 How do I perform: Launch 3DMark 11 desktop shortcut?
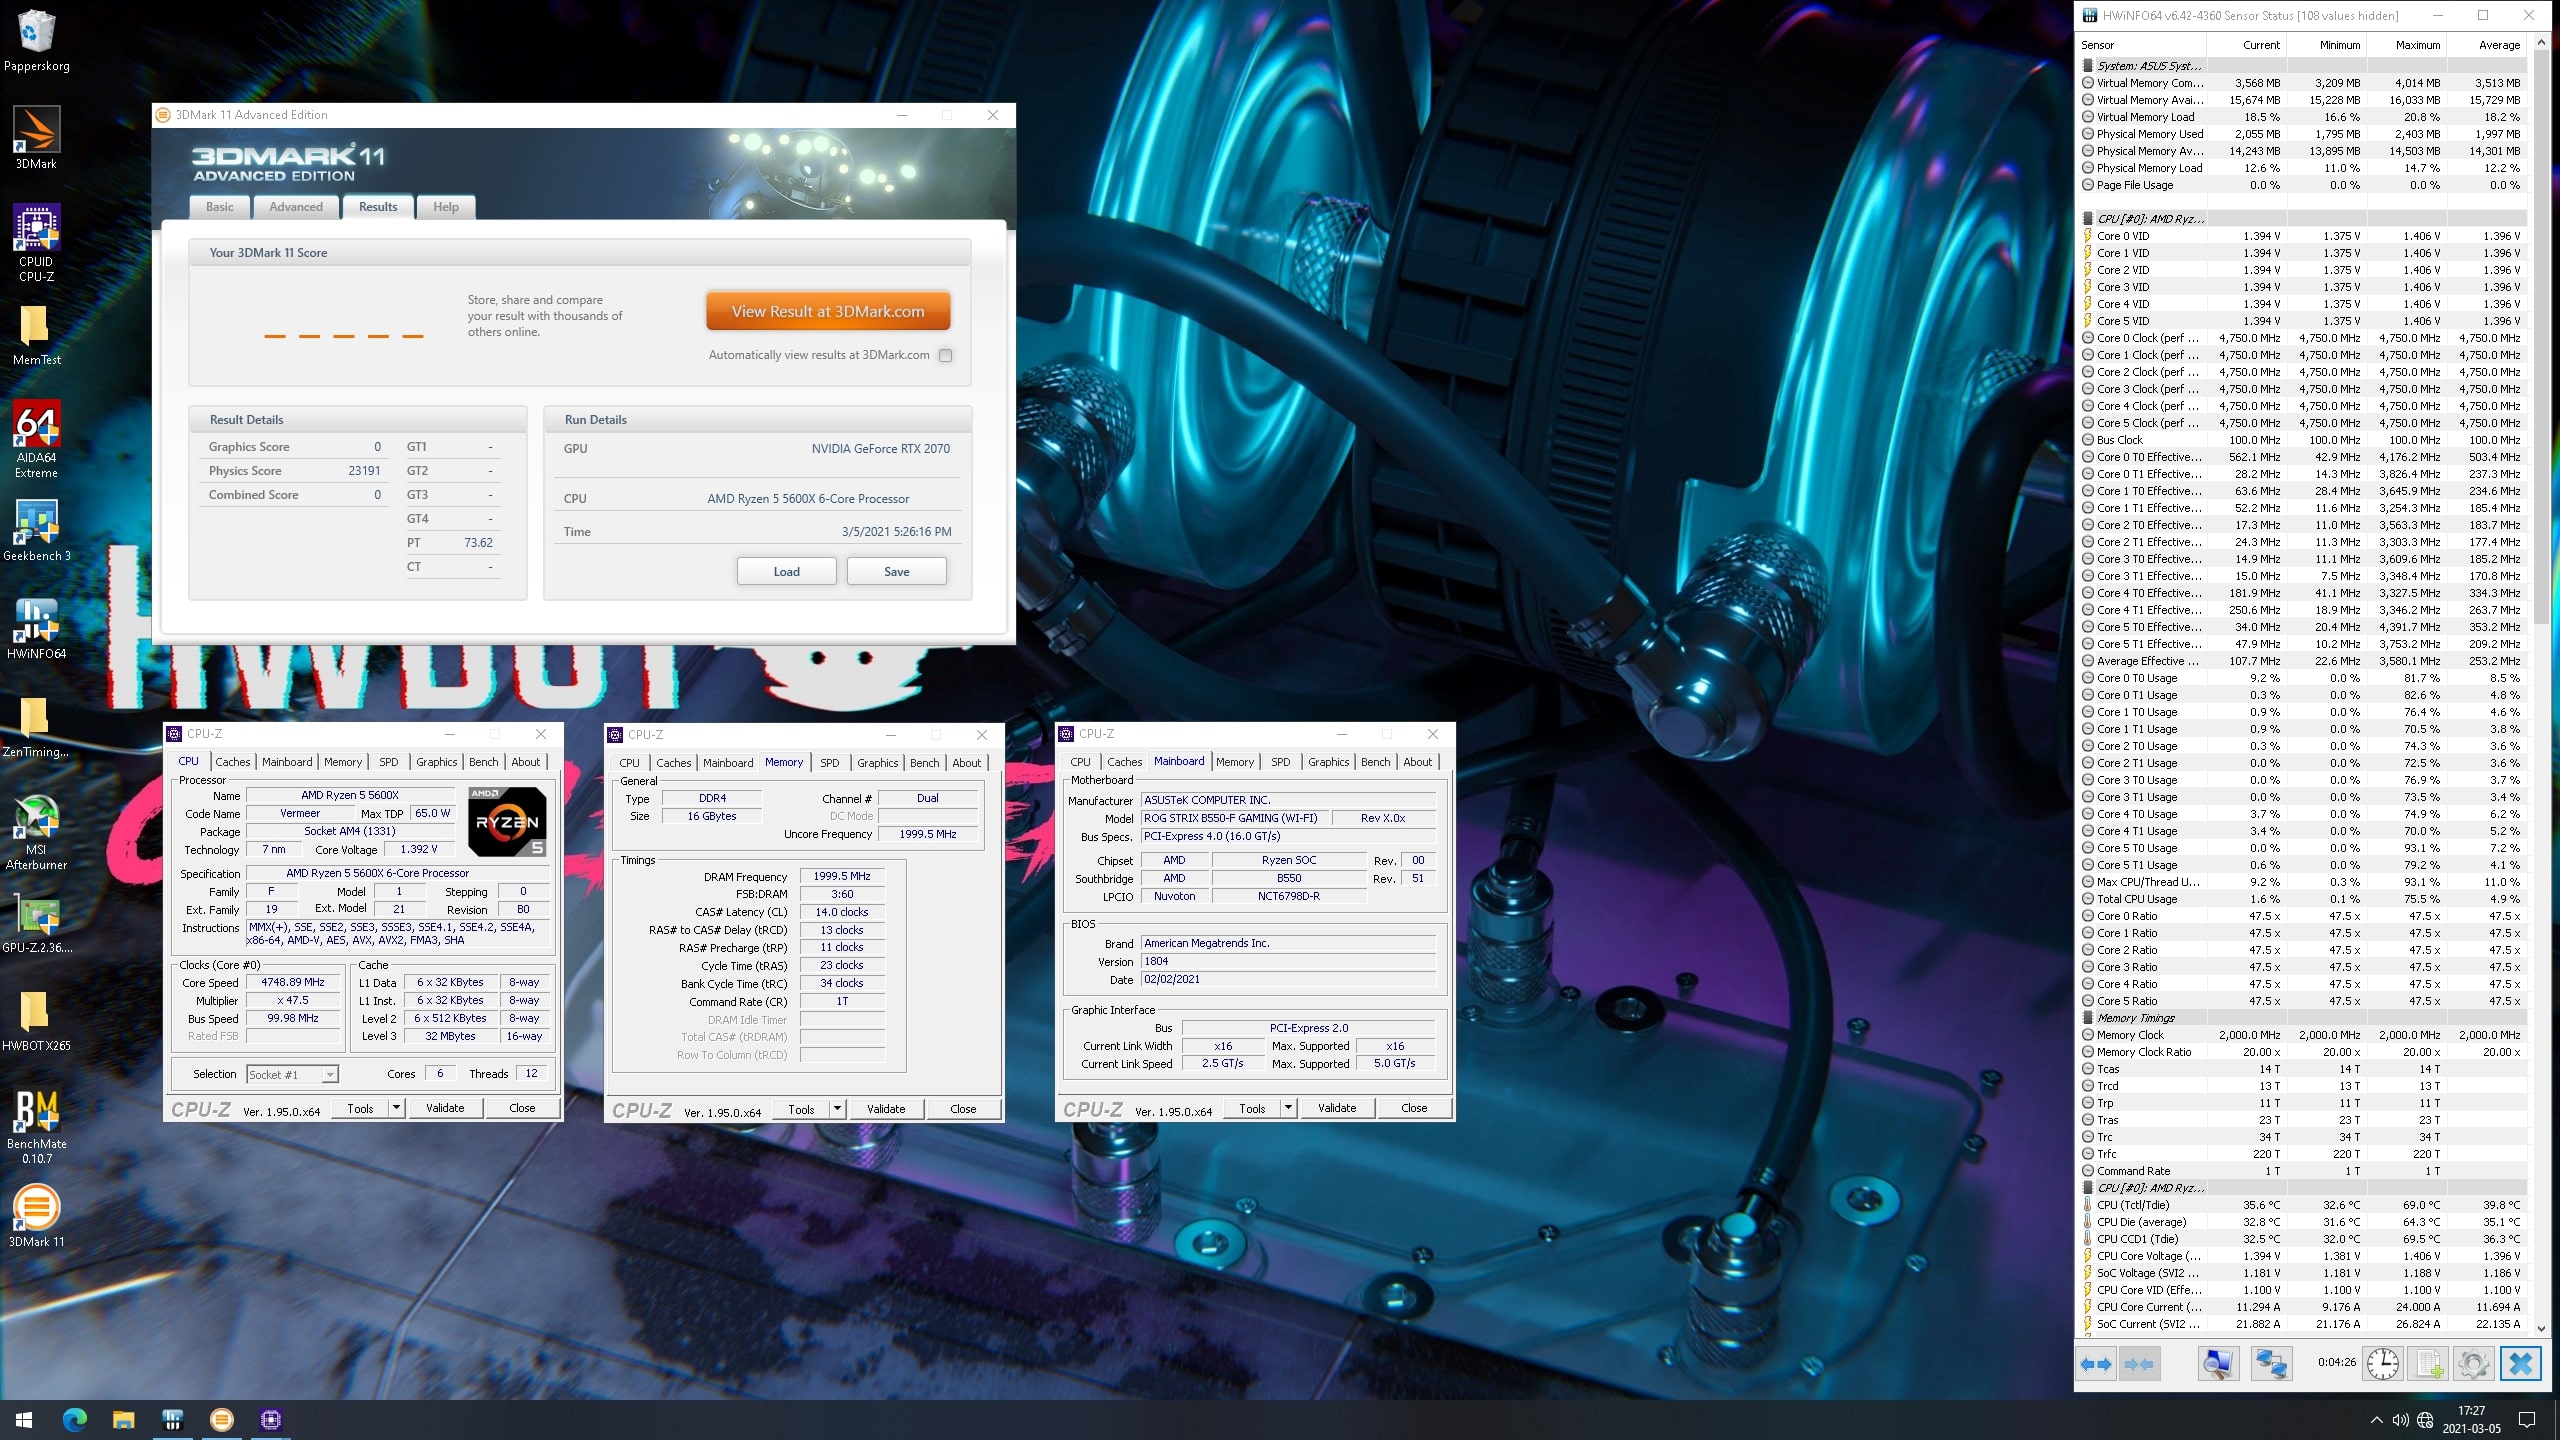[x=36, y=1215]
